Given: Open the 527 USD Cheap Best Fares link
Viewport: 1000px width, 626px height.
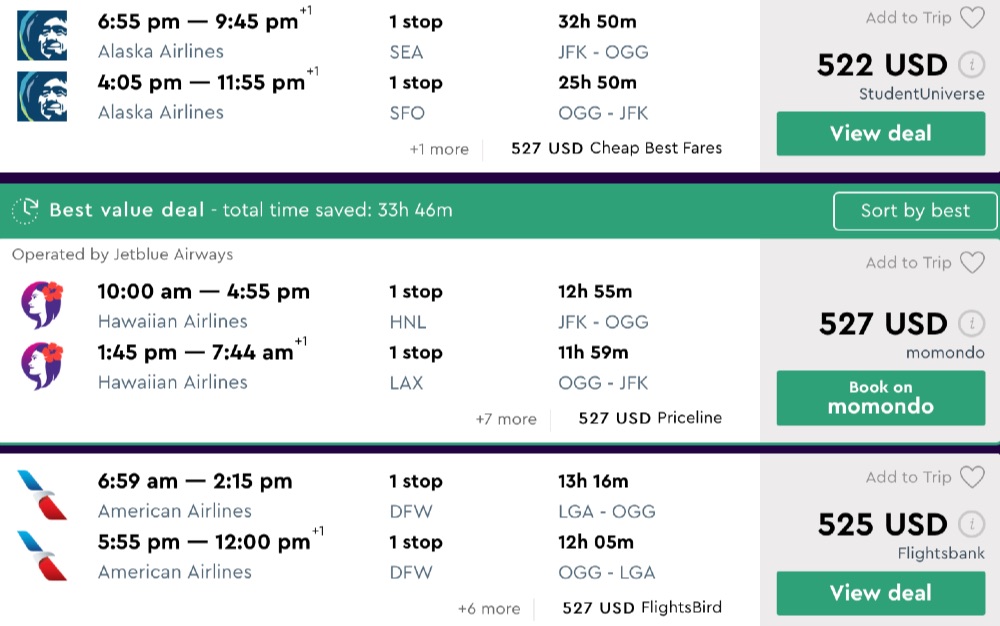Looking at the screenshot, I should click(616, 148).
